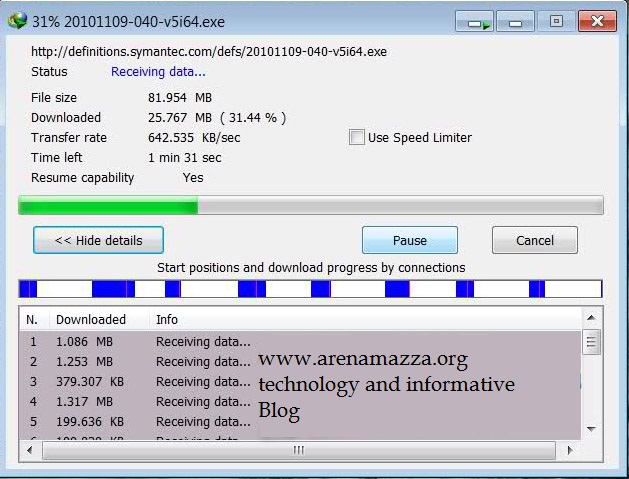Click the connections list scroll down arrow
629x479 pixels.
(591, 429)
